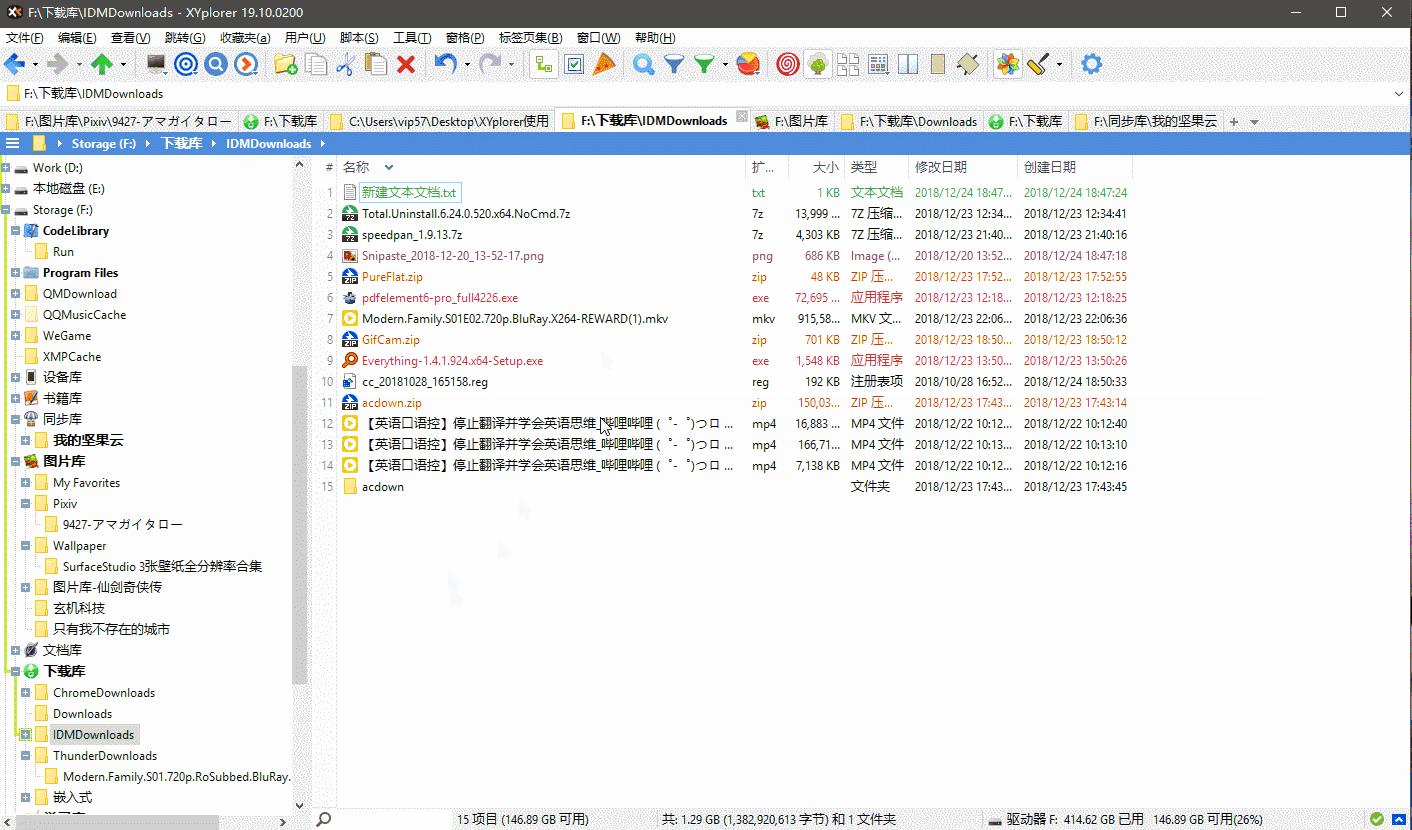Click PureFlat.zip in the file list

coord(391,277)
